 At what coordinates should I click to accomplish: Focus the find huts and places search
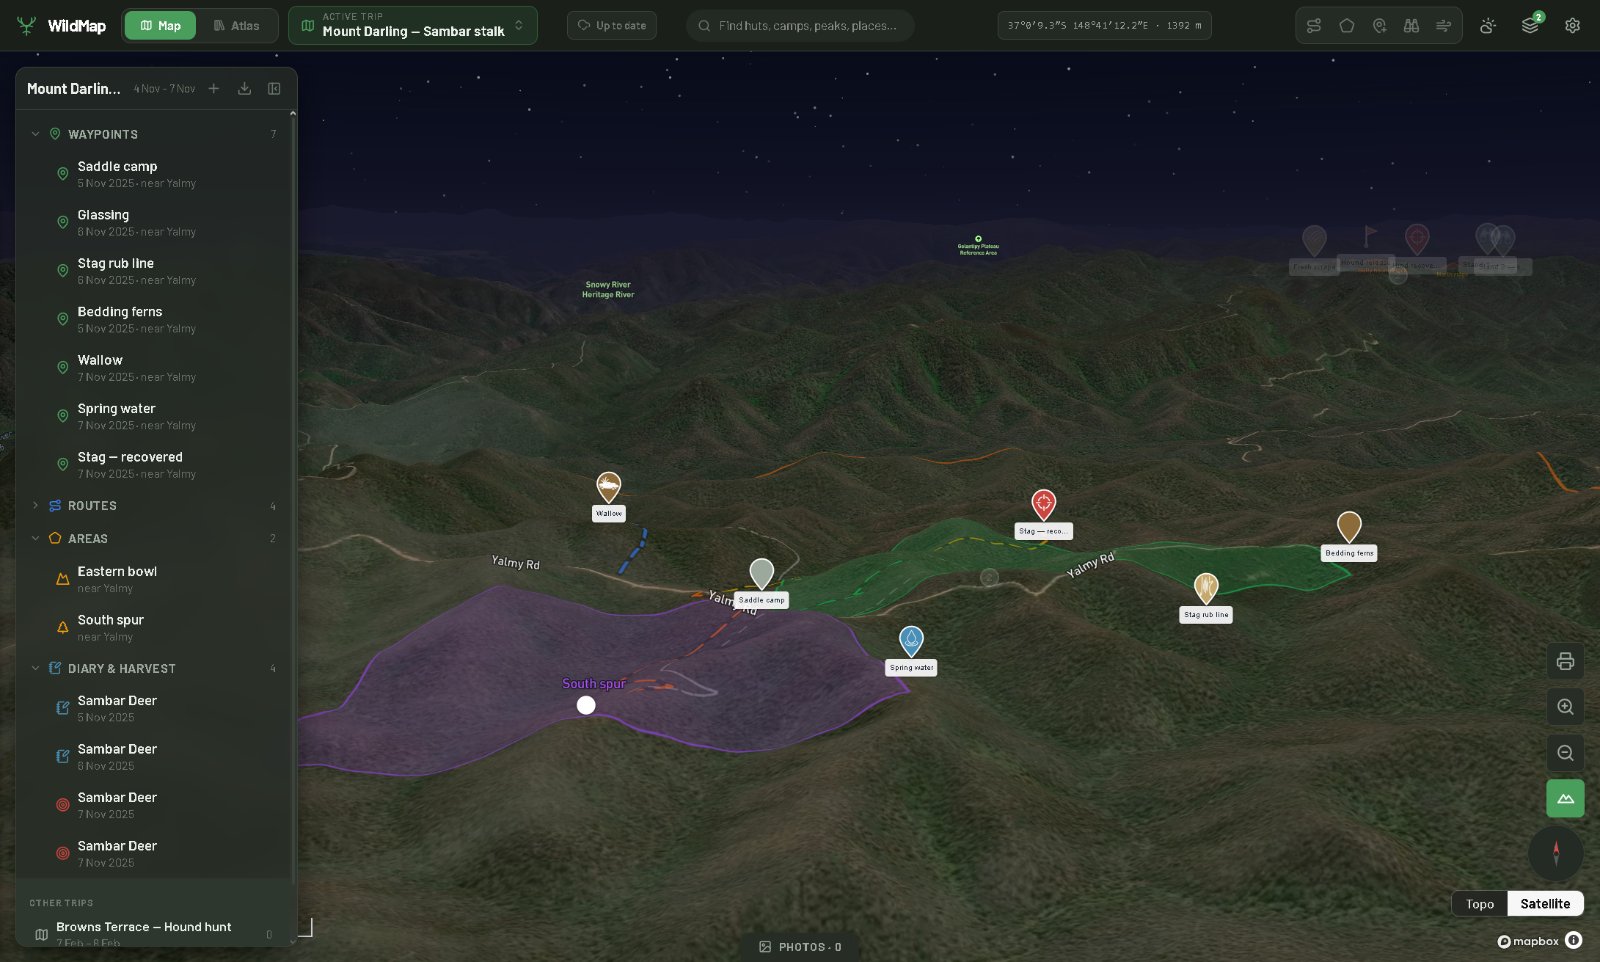click(800, 26)
